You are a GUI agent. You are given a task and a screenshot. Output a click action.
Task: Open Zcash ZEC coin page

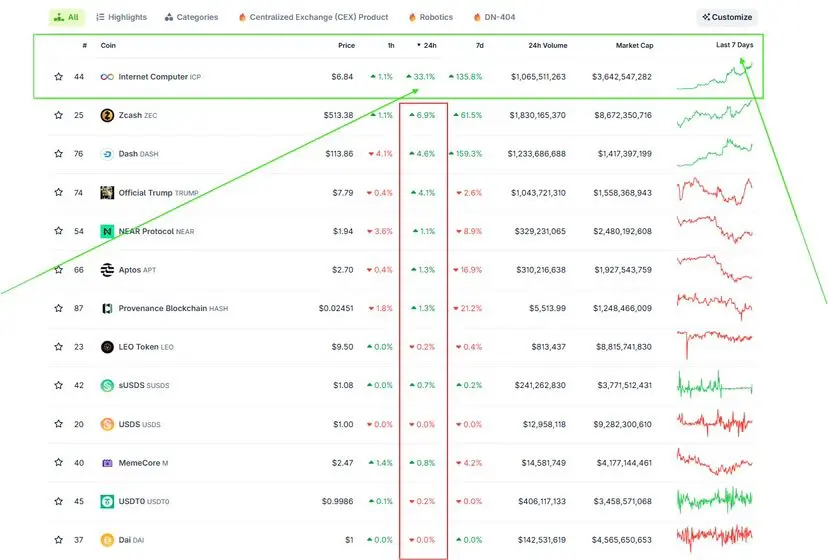(138, 115)
